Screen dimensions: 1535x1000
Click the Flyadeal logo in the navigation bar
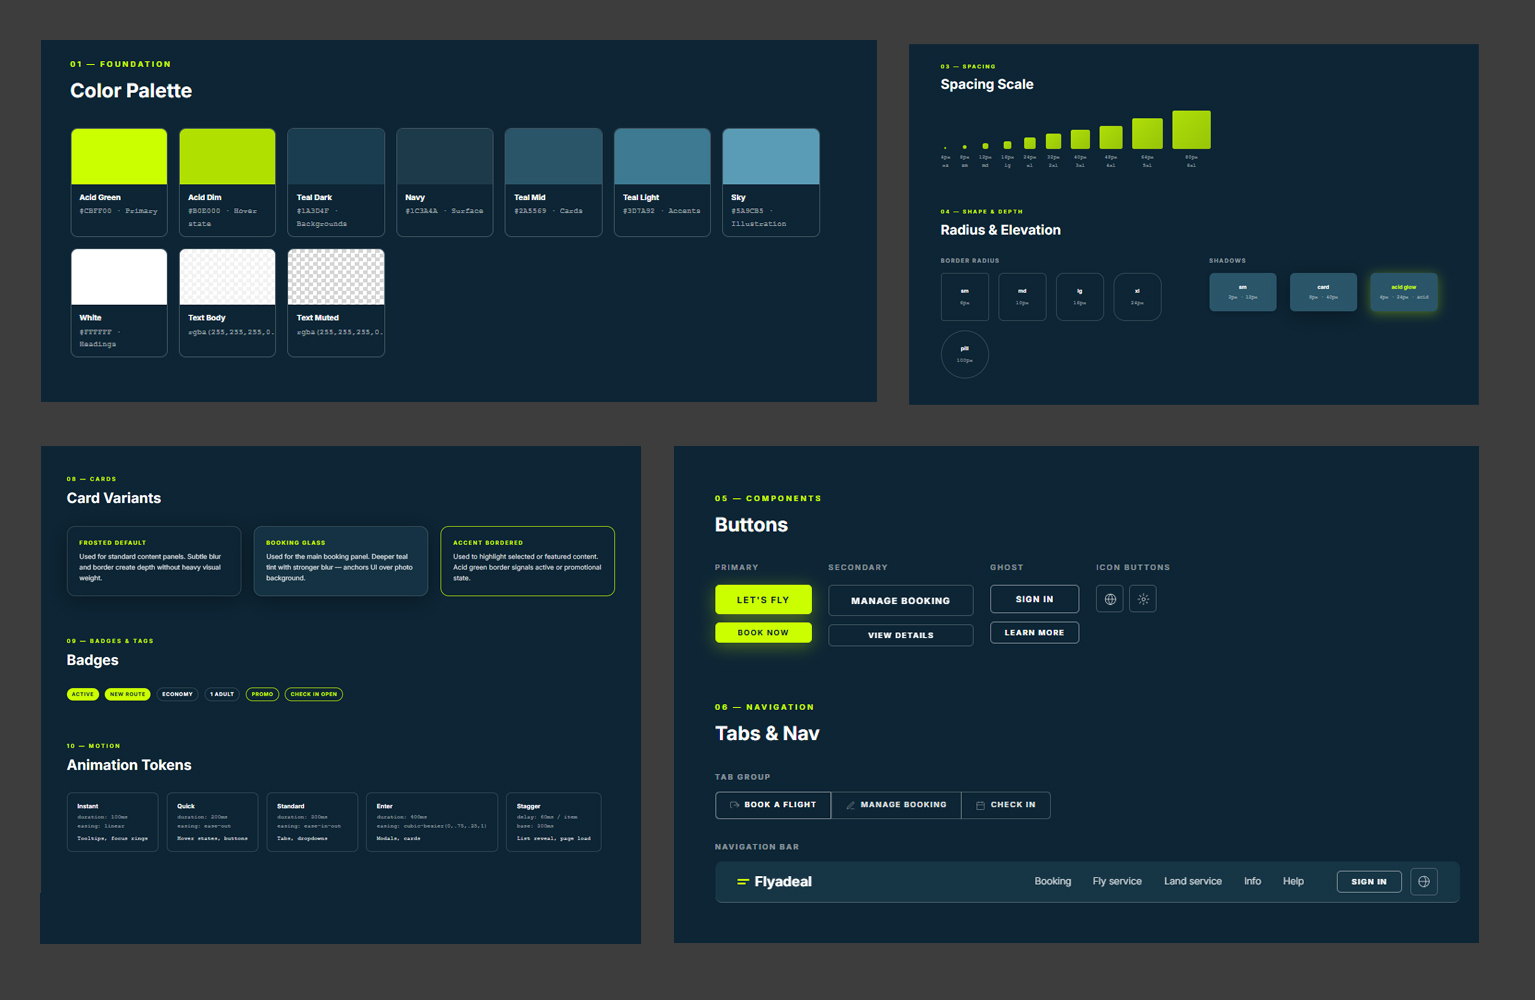pyautogui.click(x=774, y=881)
